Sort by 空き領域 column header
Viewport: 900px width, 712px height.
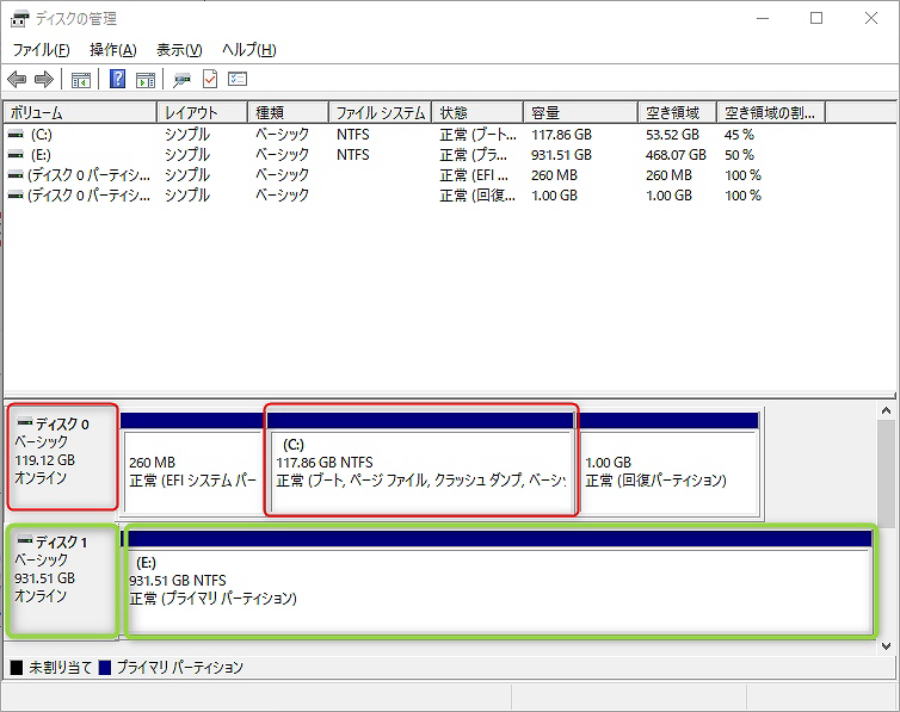point(677,113)
